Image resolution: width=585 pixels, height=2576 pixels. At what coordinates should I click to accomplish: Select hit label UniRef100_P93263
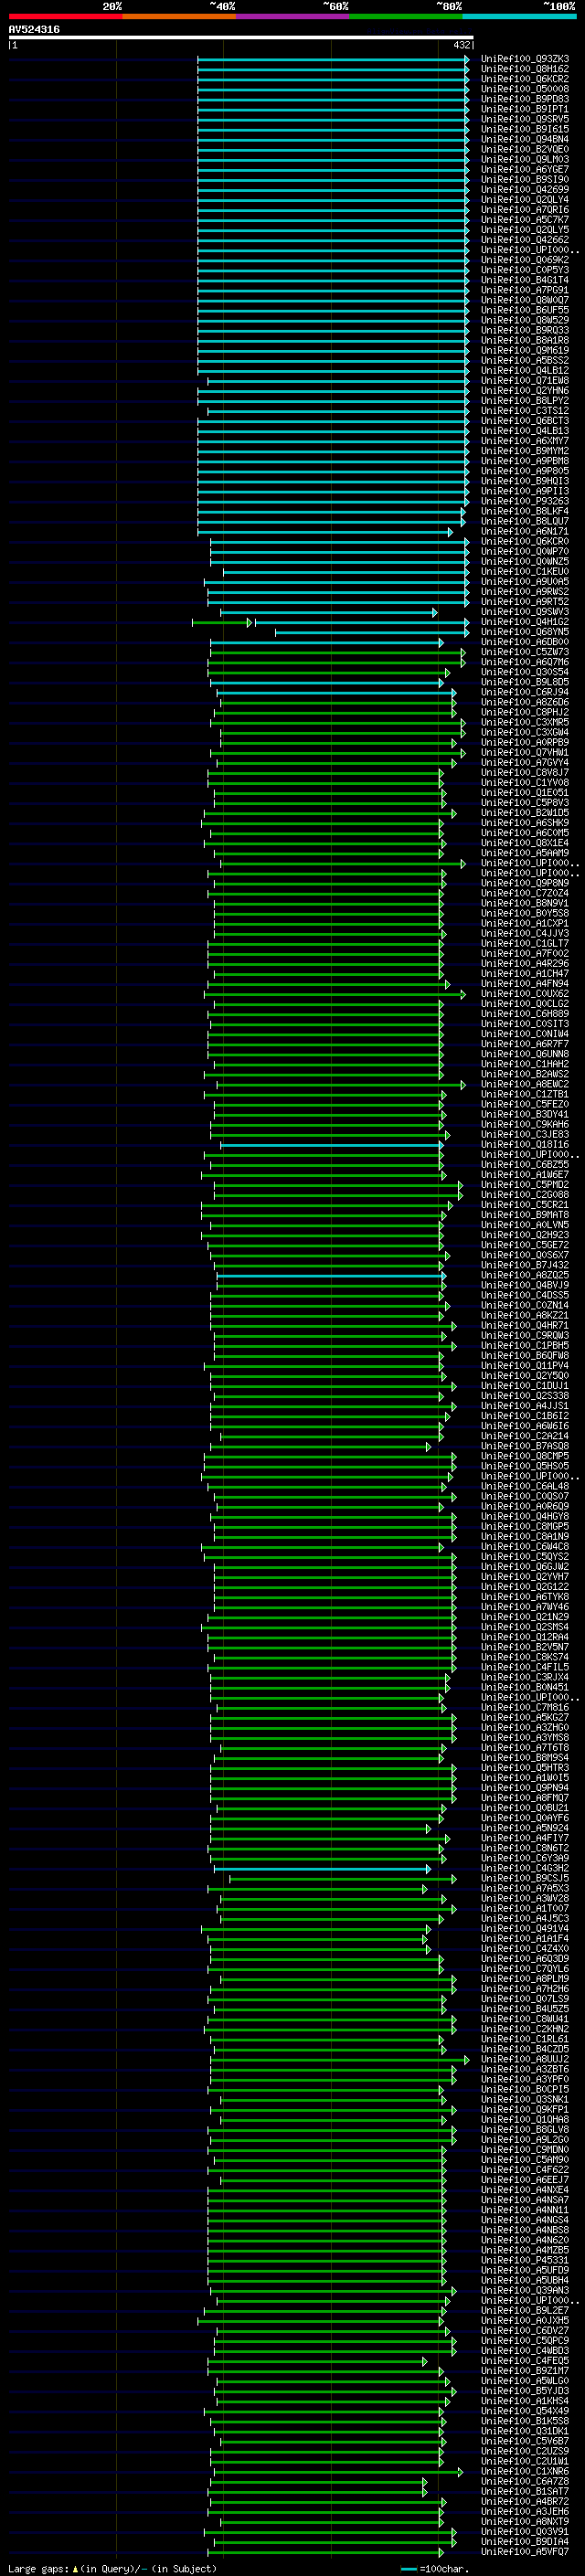525,501
